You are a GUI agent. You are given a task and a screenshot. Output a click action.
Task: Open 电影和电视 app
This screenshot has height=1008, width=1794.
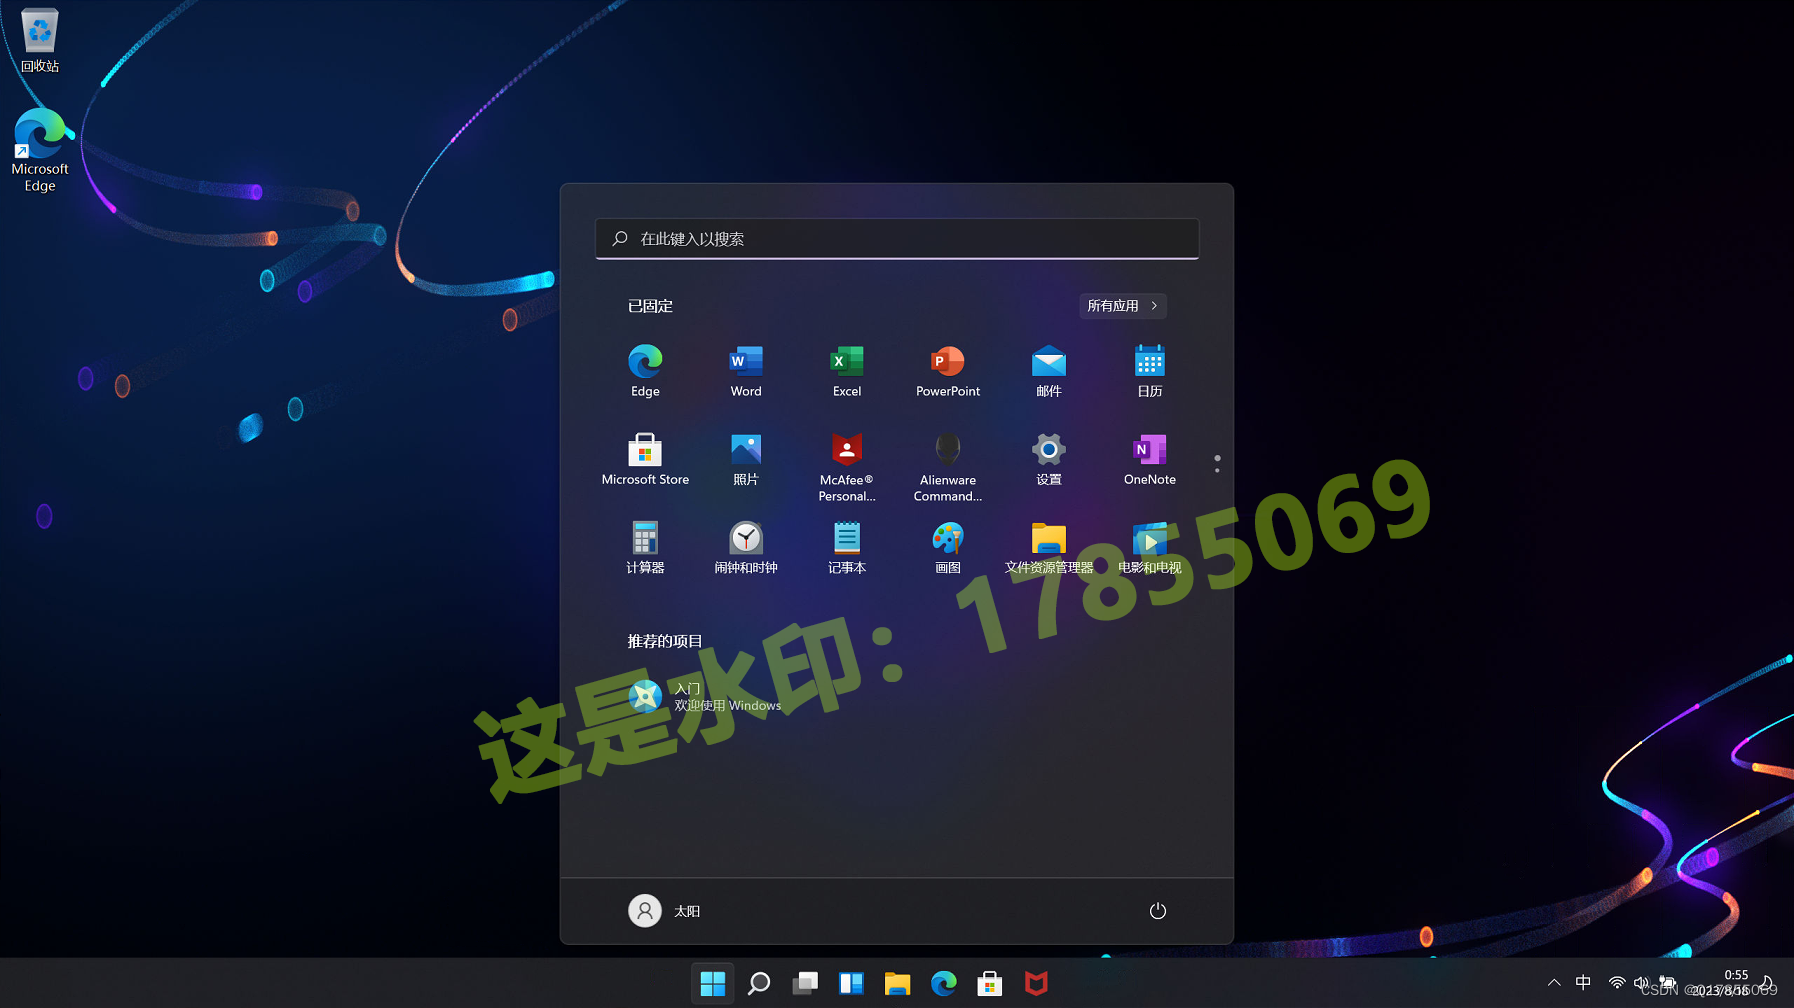click(x=1150, y=548)
